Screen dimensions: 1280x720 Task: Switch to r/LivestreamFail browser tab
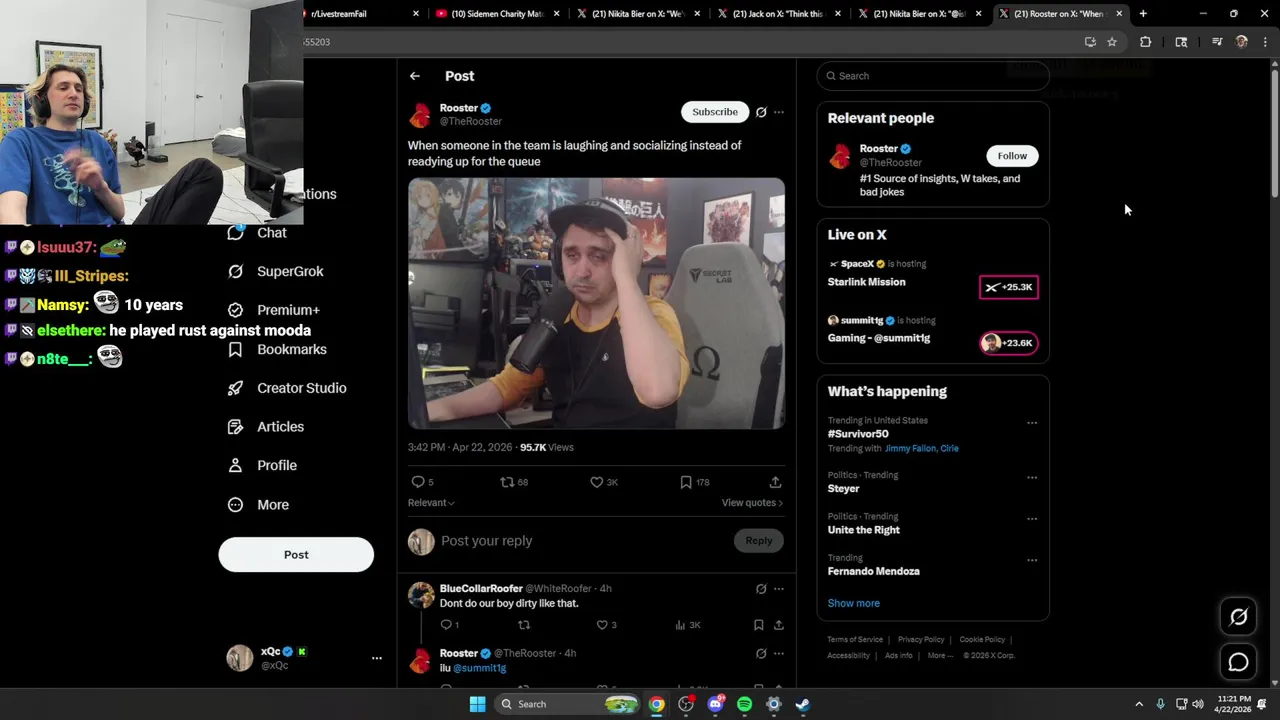coord(348,14)
